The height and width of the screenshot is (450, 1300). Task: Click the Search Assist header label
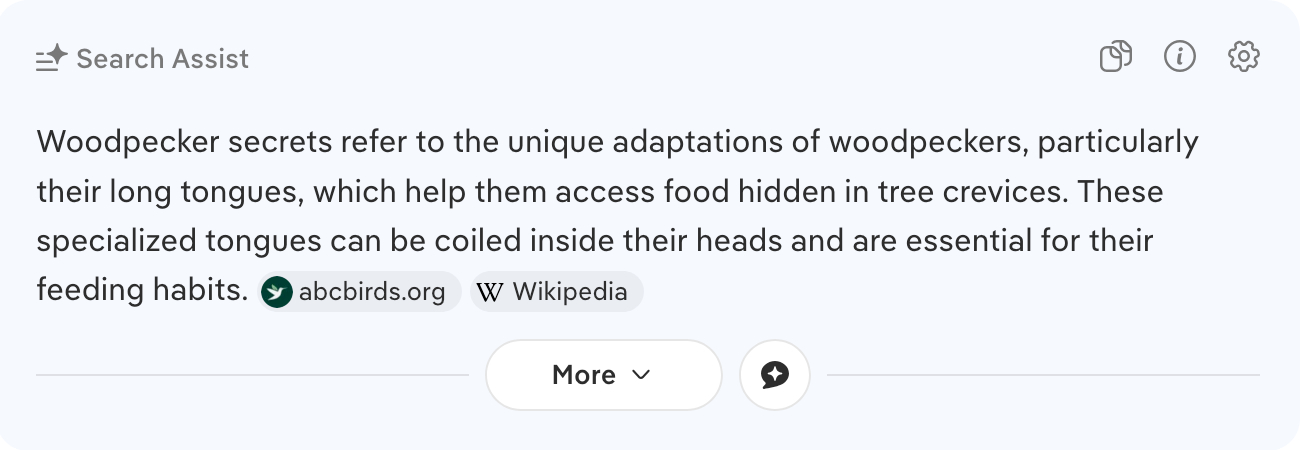(162, 59)
